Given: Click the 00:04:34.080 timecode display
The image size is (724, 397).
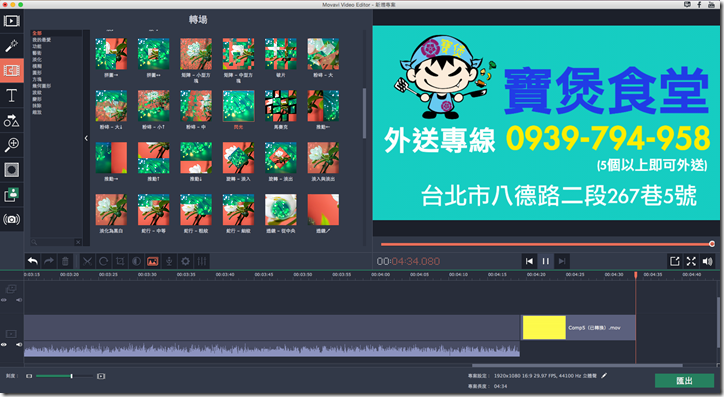Looking at the screenshot, I should [x=408, y=261].
